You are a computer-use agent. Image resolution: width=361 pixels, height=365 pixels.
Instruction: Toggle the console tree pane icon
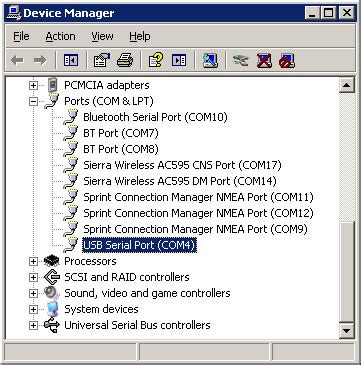tap(71, 61)
